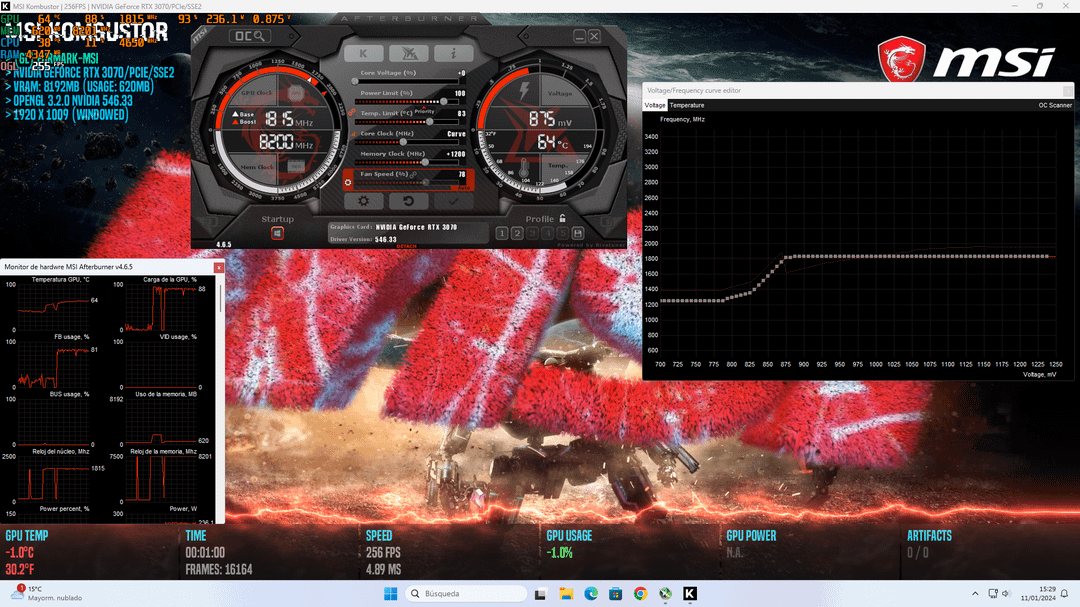Screen dimensions: 1080x607
Task: Click the lightning bolt voltage icon
Action: (524, 91)
